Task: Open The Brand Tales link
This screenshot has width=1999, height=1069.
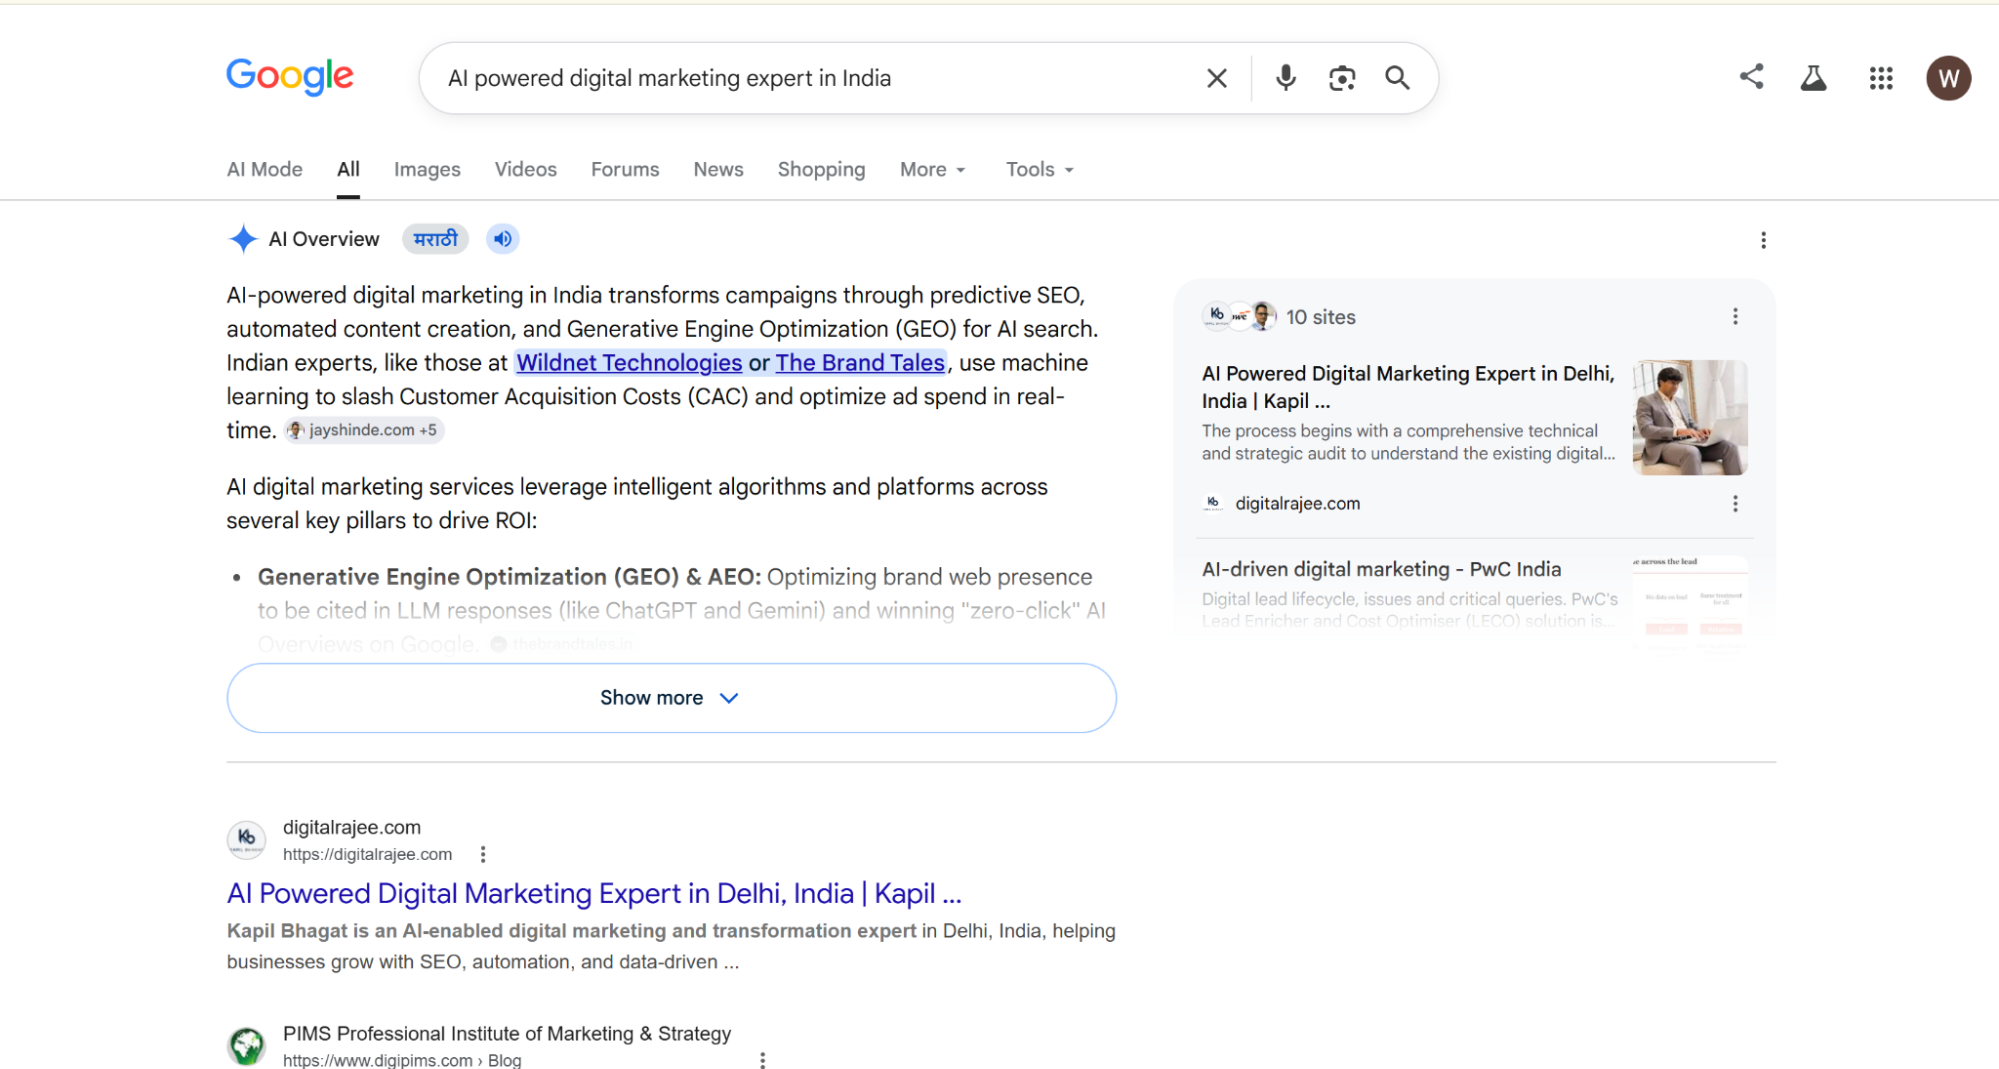Action: pos(860,363)
